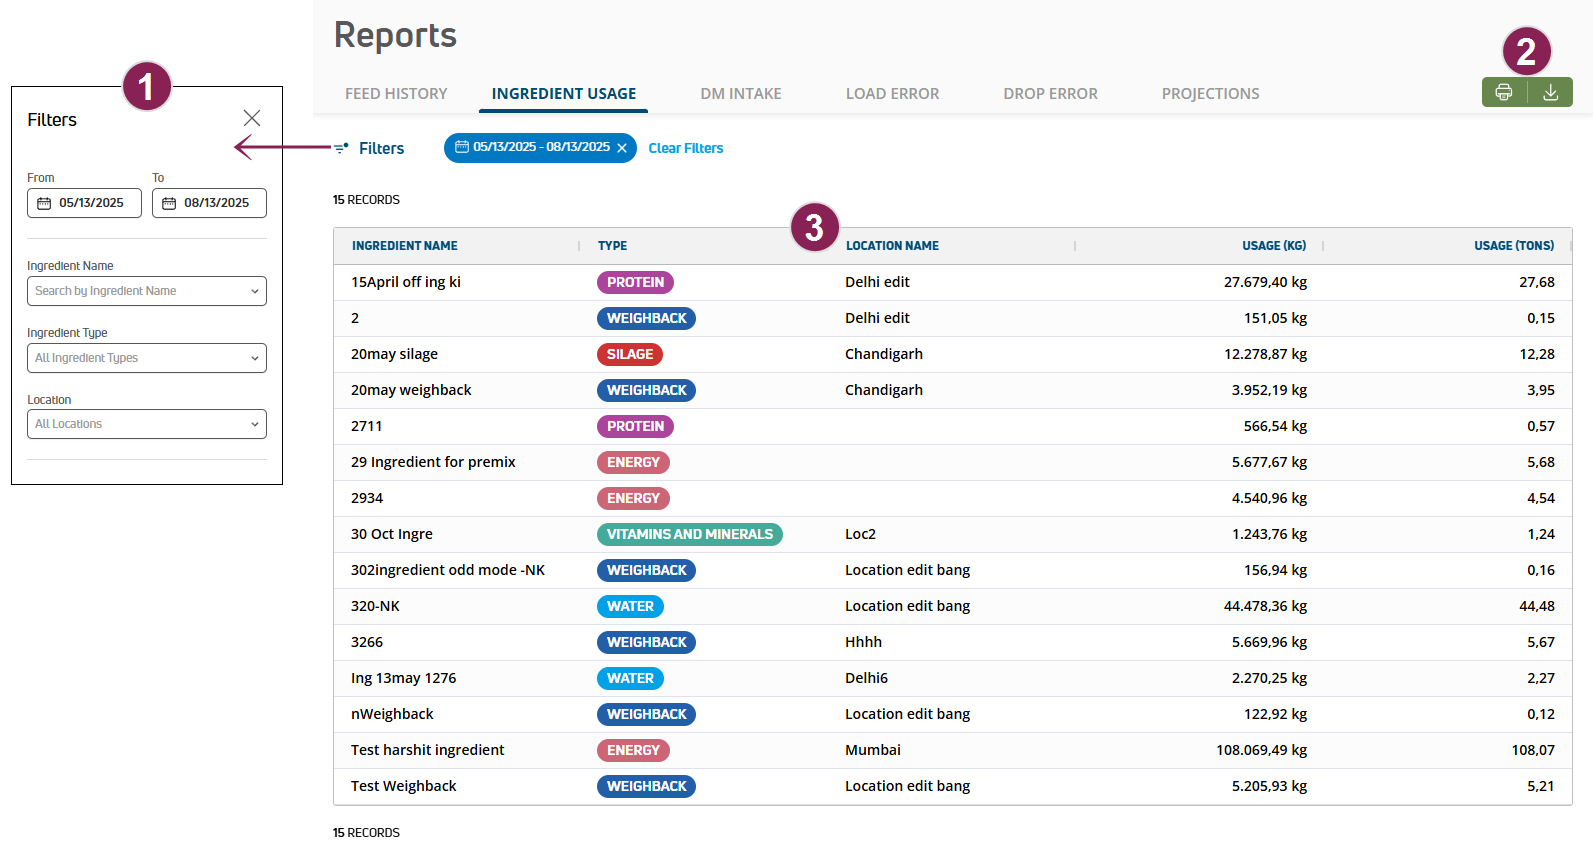Select the Projections tab
1593x858 pixels.
point(1210,94)
